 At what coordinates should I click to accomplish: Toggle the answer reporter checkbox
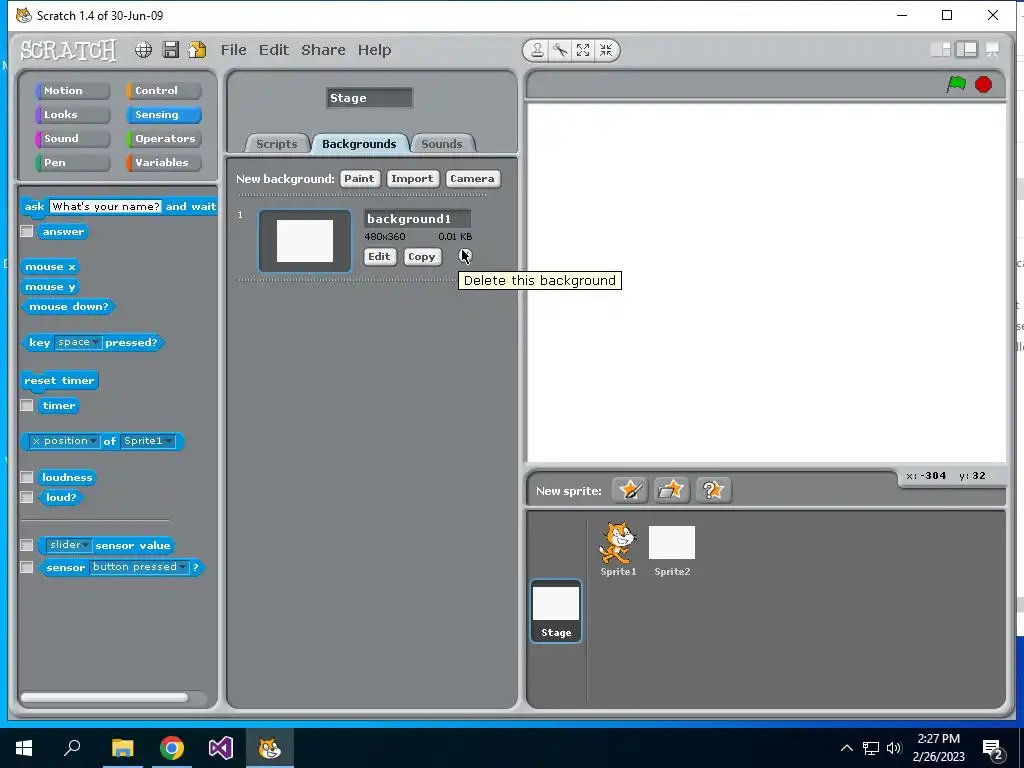[27, 231]
